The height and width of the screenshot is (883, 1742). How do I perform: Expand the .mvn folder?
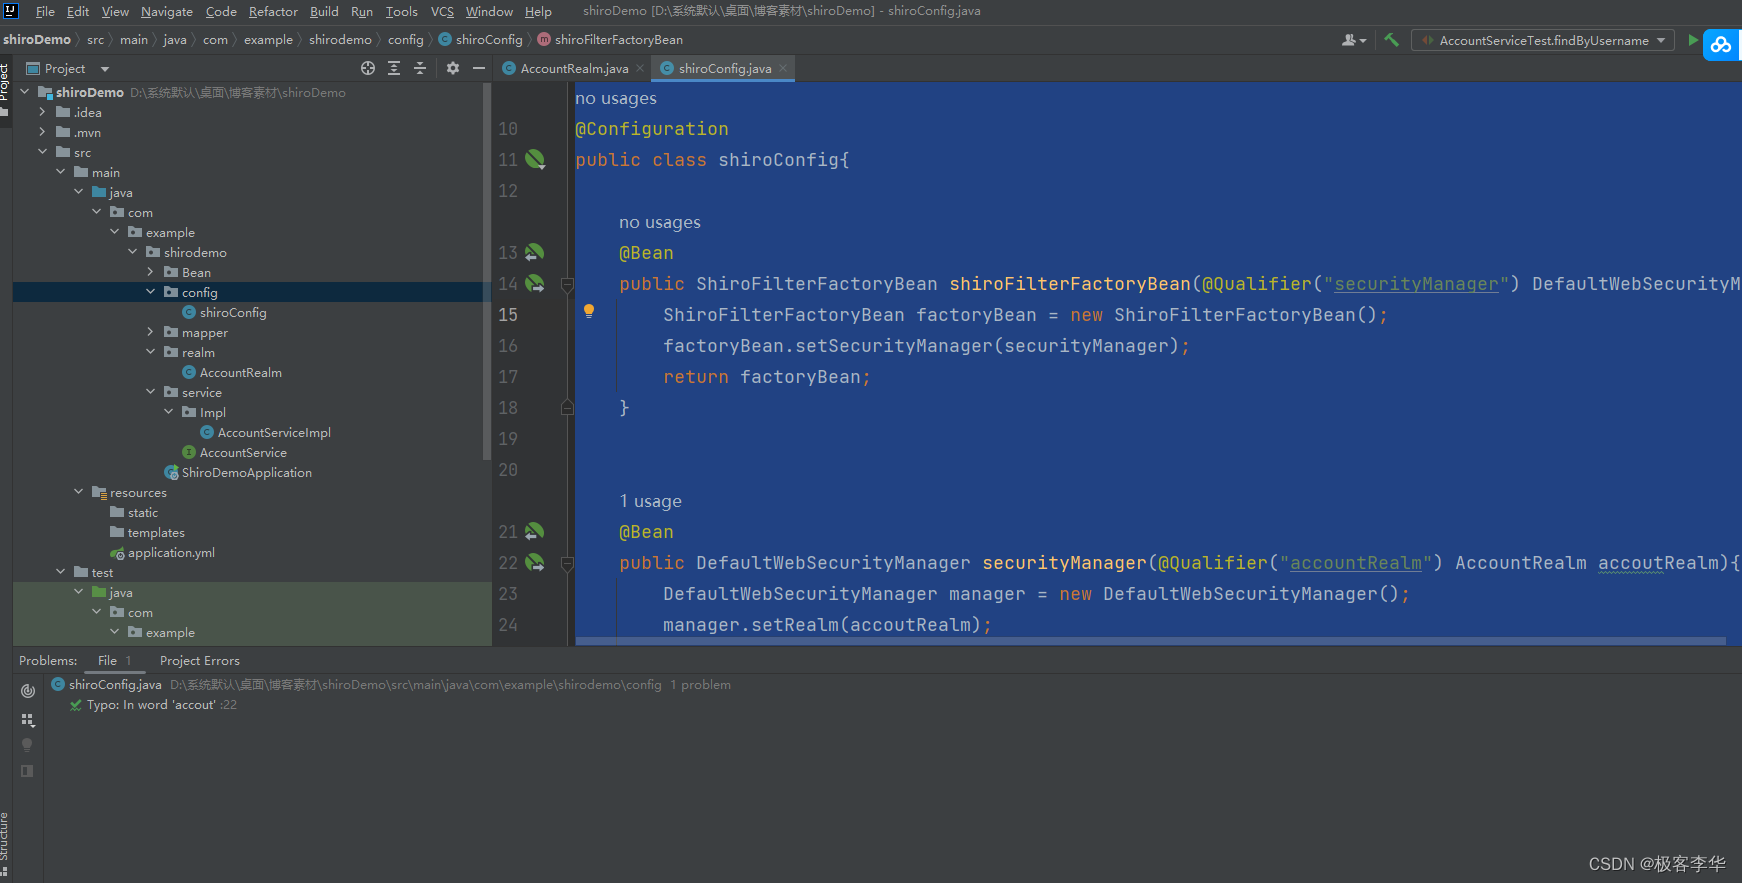click(42, 132)
